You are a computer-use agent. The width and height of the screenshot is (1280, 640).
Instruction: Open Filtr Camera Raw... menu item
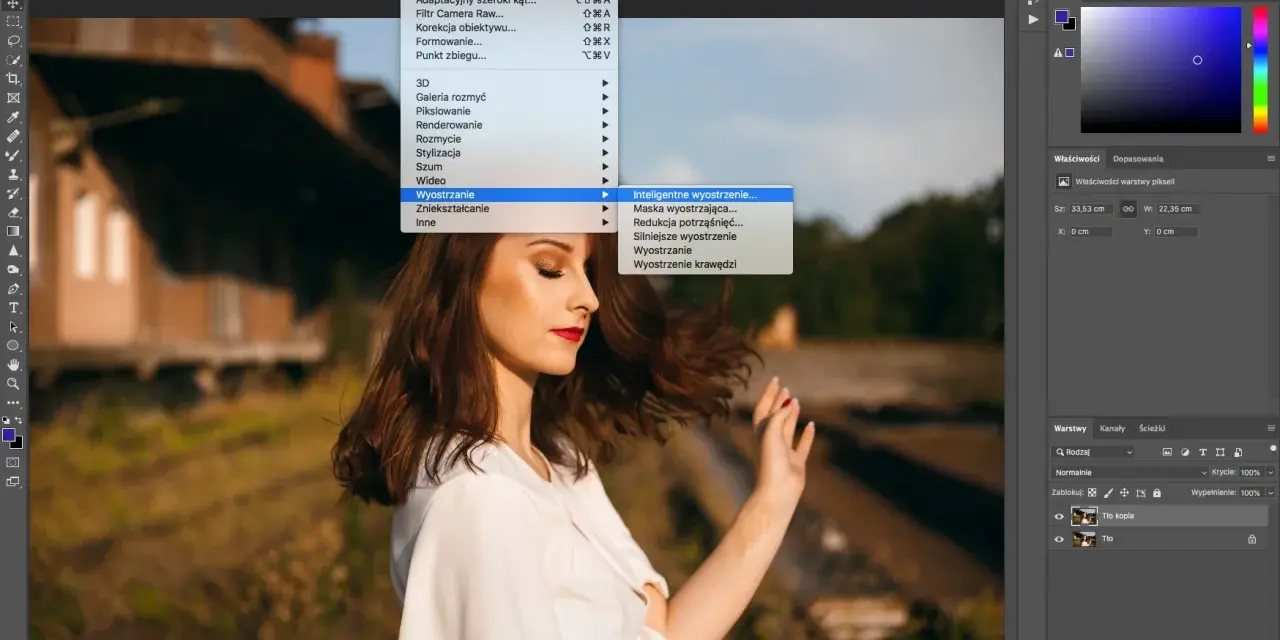point(509,14)
